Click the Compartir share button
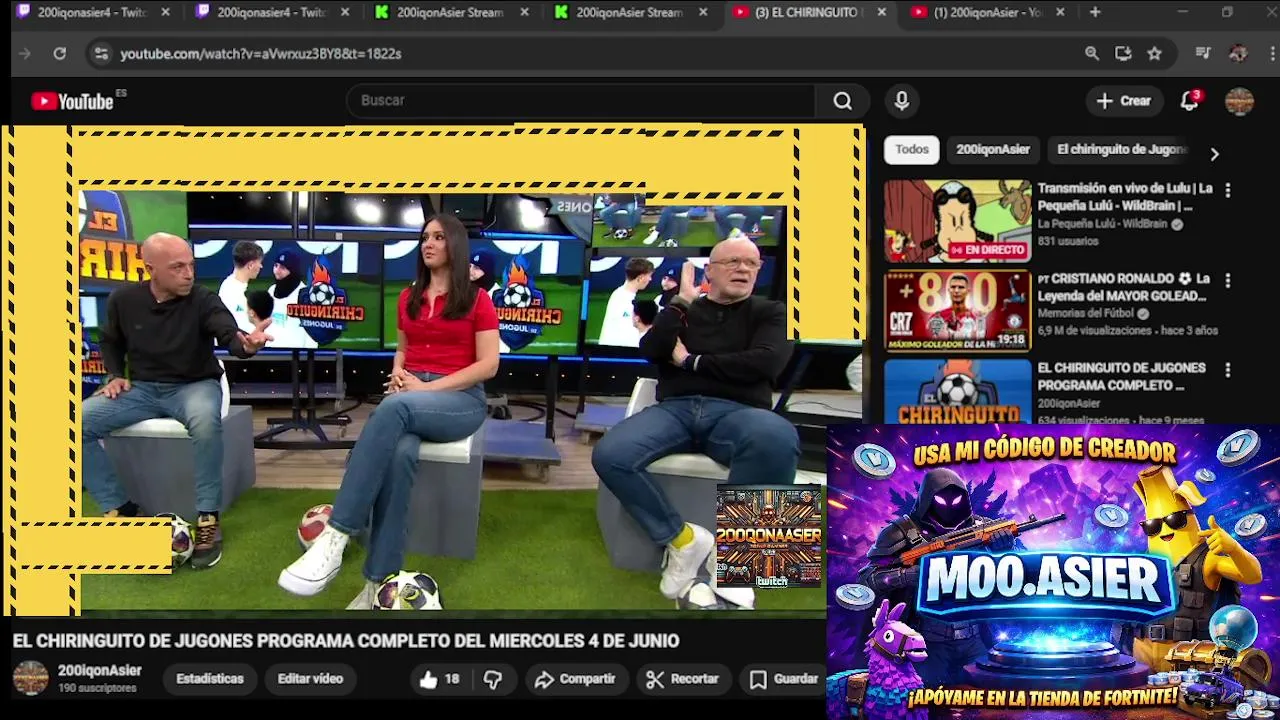Viewport: 1280px width, 720px height. [x=575, y=679]
